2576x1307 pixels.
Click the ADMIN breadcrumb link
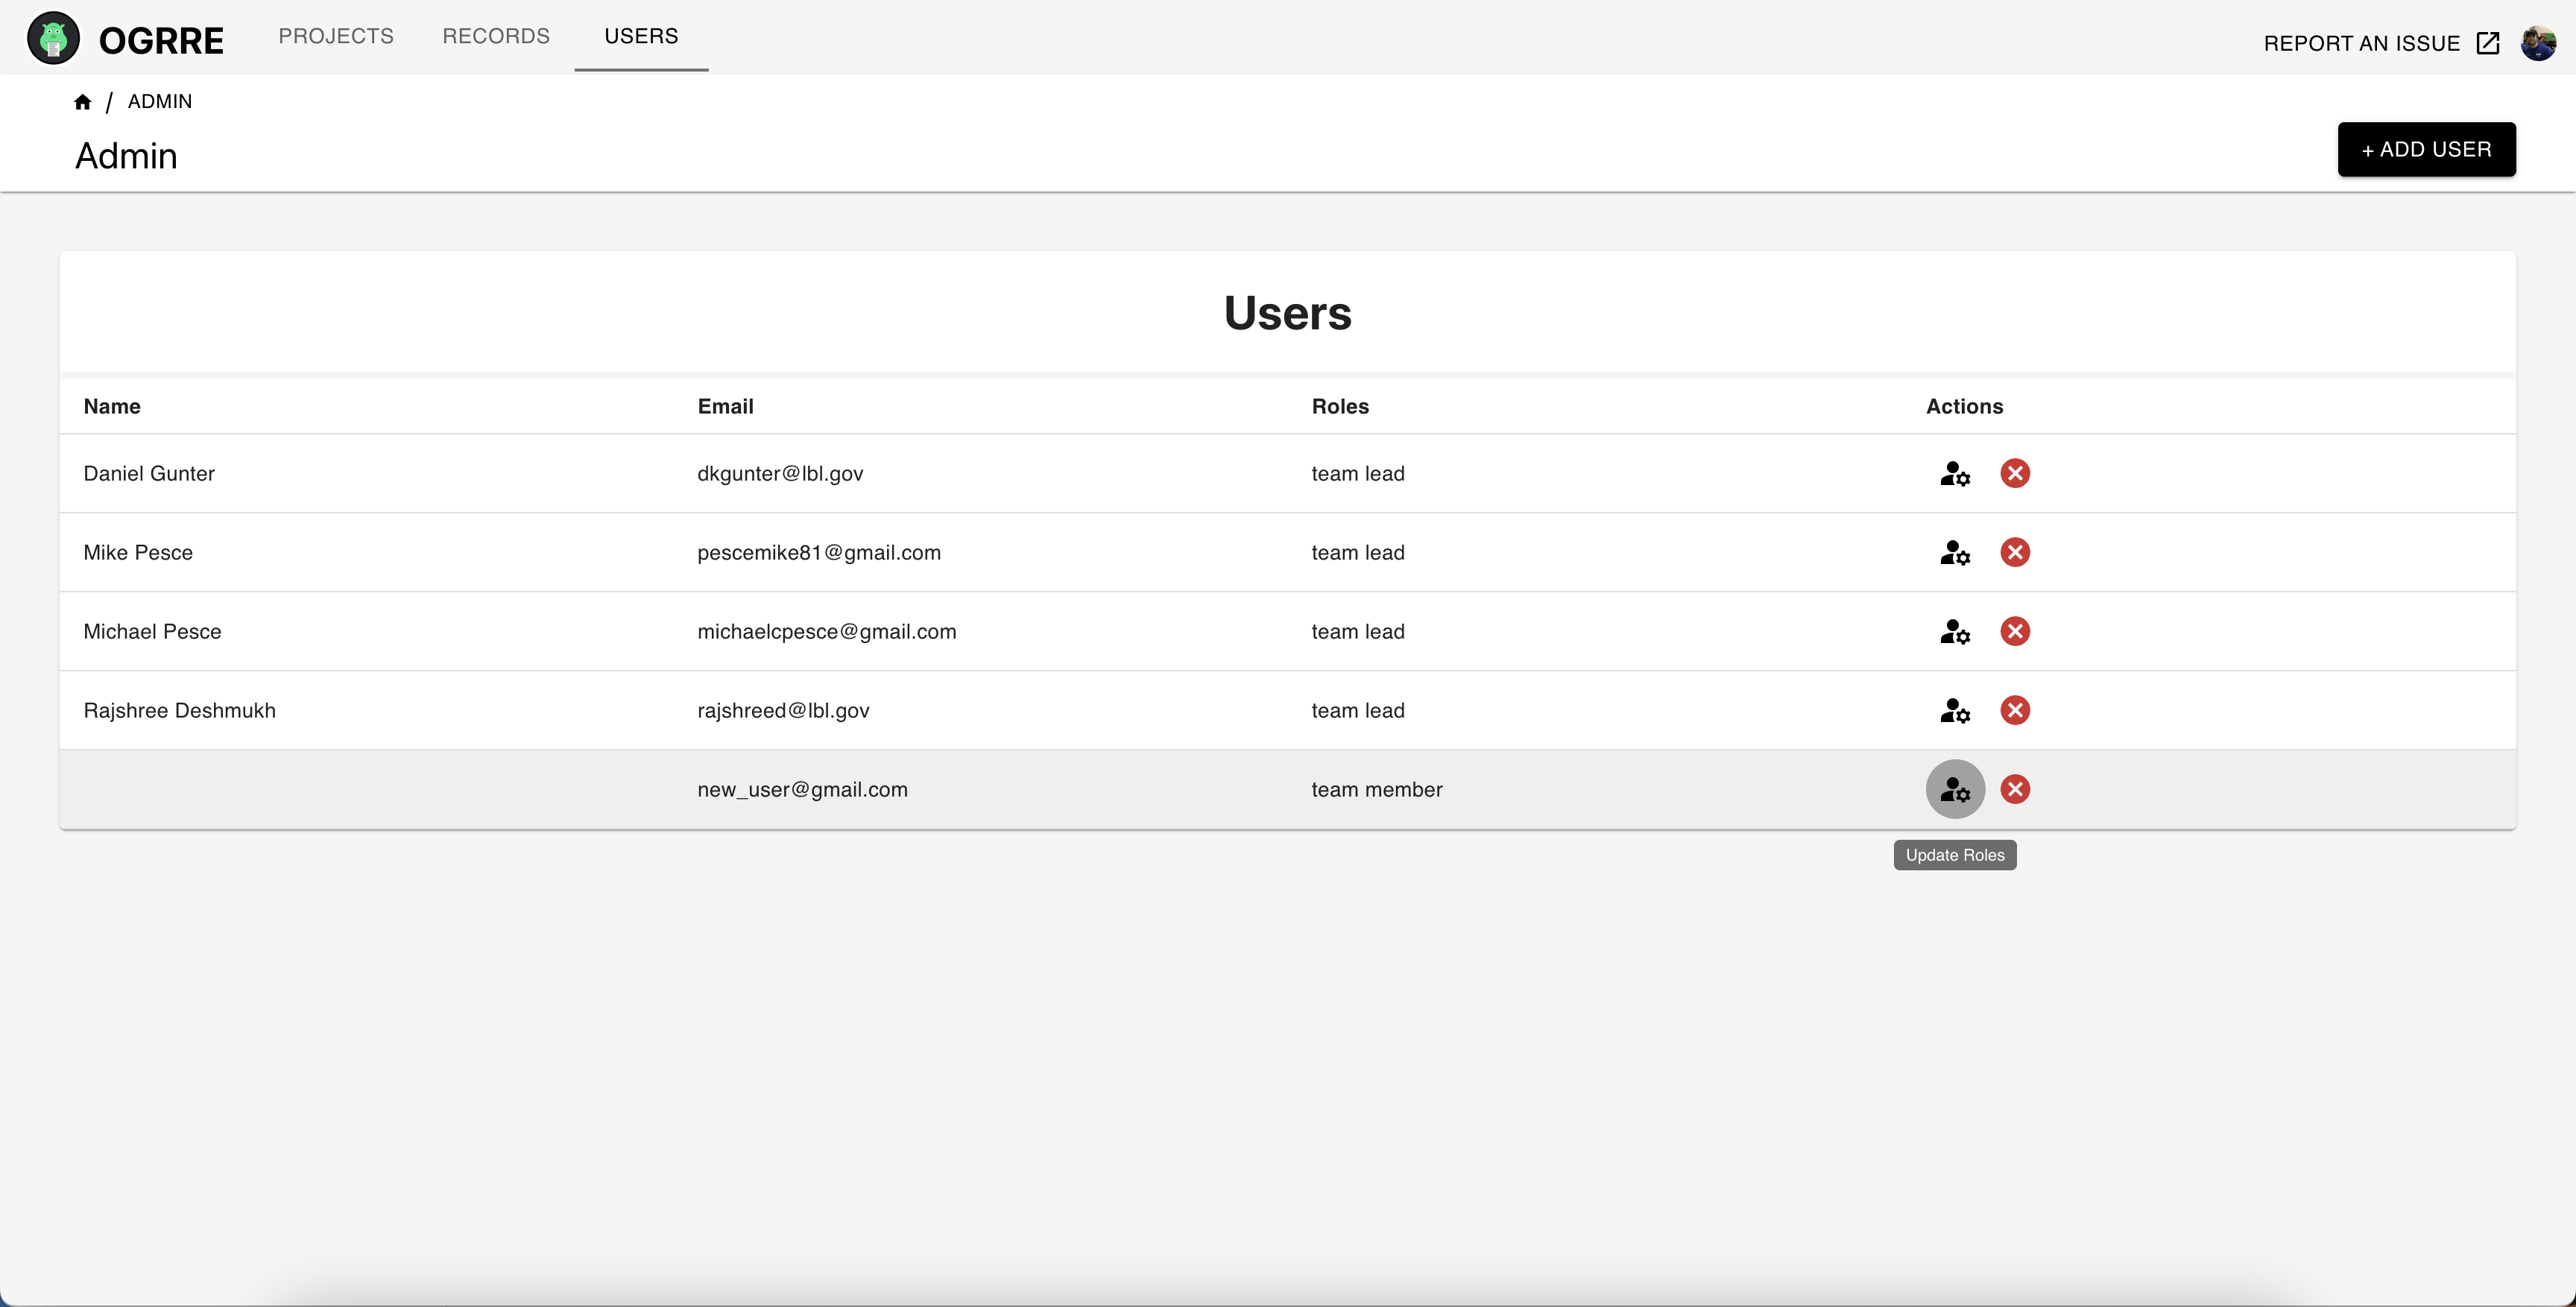160,101
